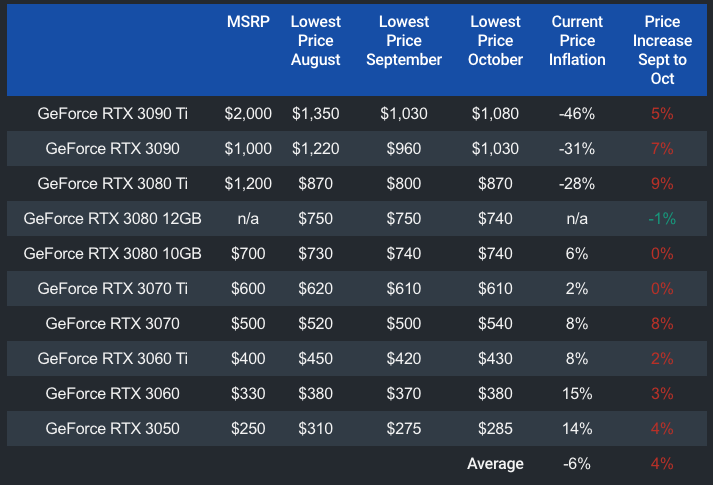Select GeForce RTX 3080 10GB row label

[x=112, y=254]
